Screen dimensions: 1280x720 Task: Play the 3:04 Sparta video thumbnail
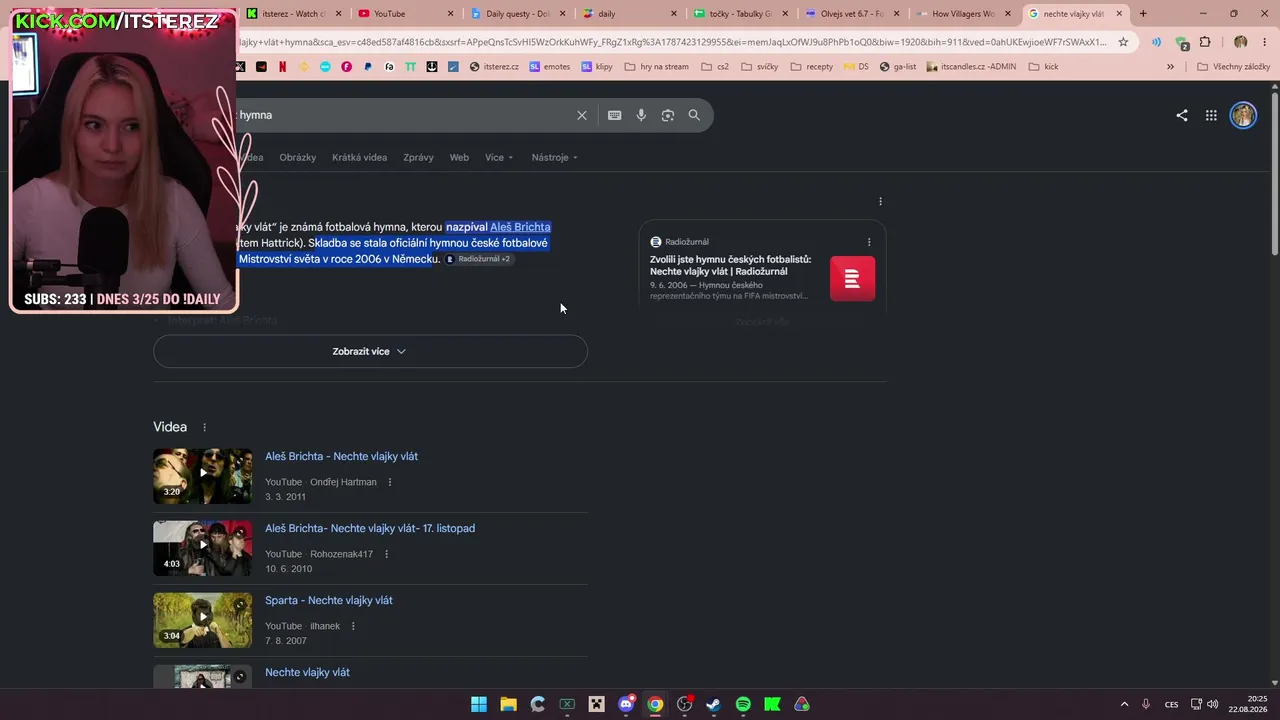click(203, 620)
